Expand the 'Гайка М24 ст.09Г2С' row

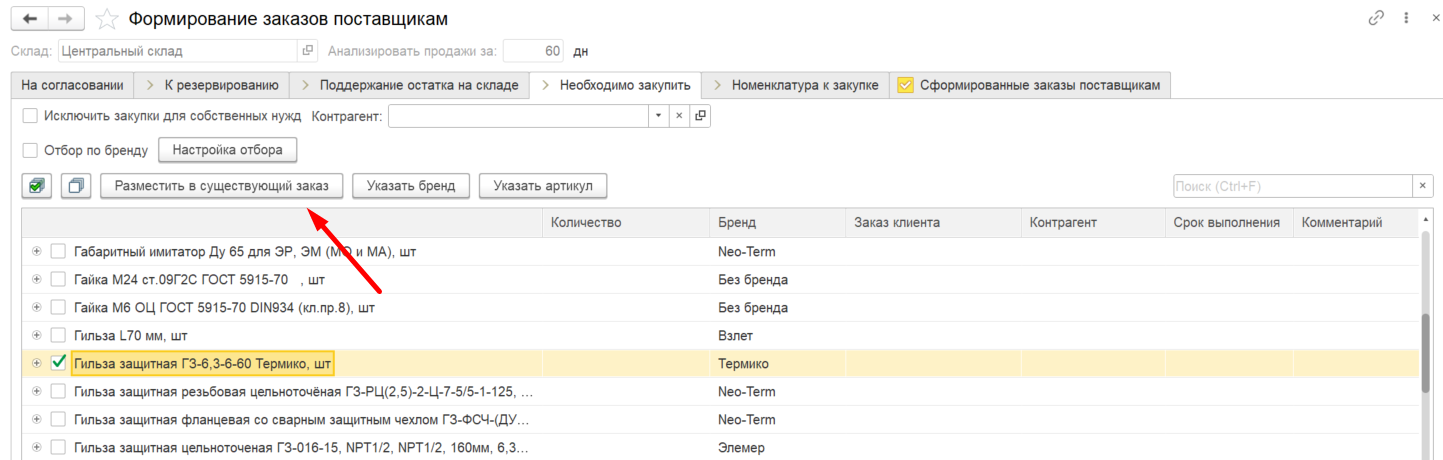pyautogui.click(x=37, y=279)
